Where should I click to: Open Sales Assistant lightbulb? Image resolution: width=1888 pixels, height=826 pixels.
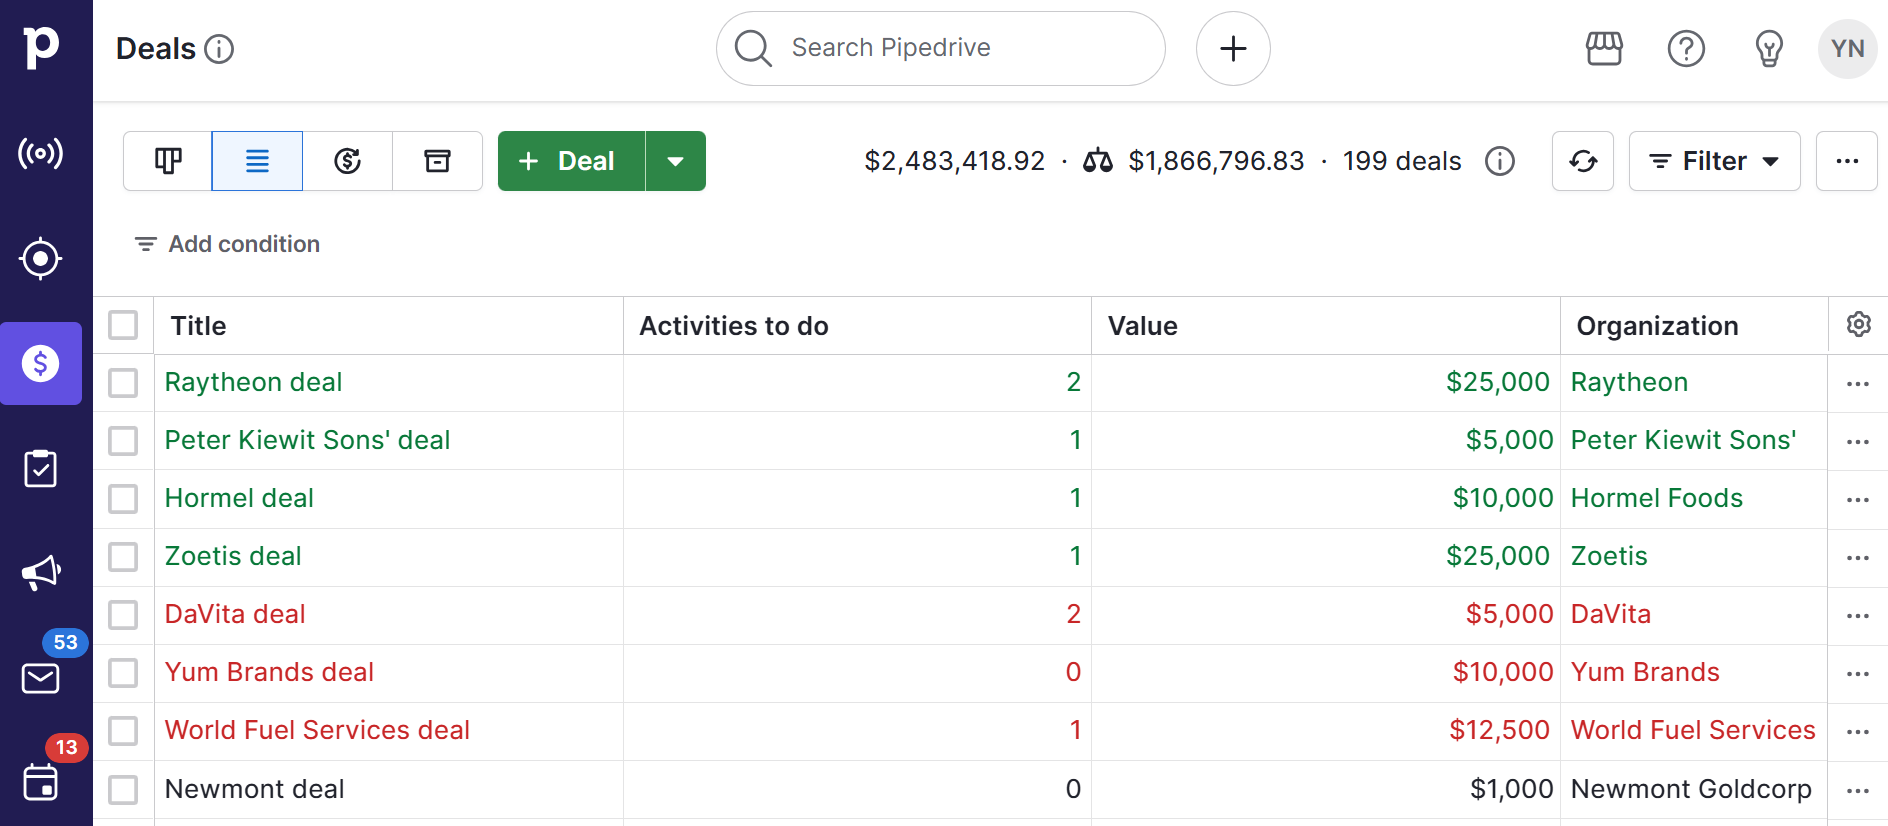pyautogui.click(x=1768, y=48)
